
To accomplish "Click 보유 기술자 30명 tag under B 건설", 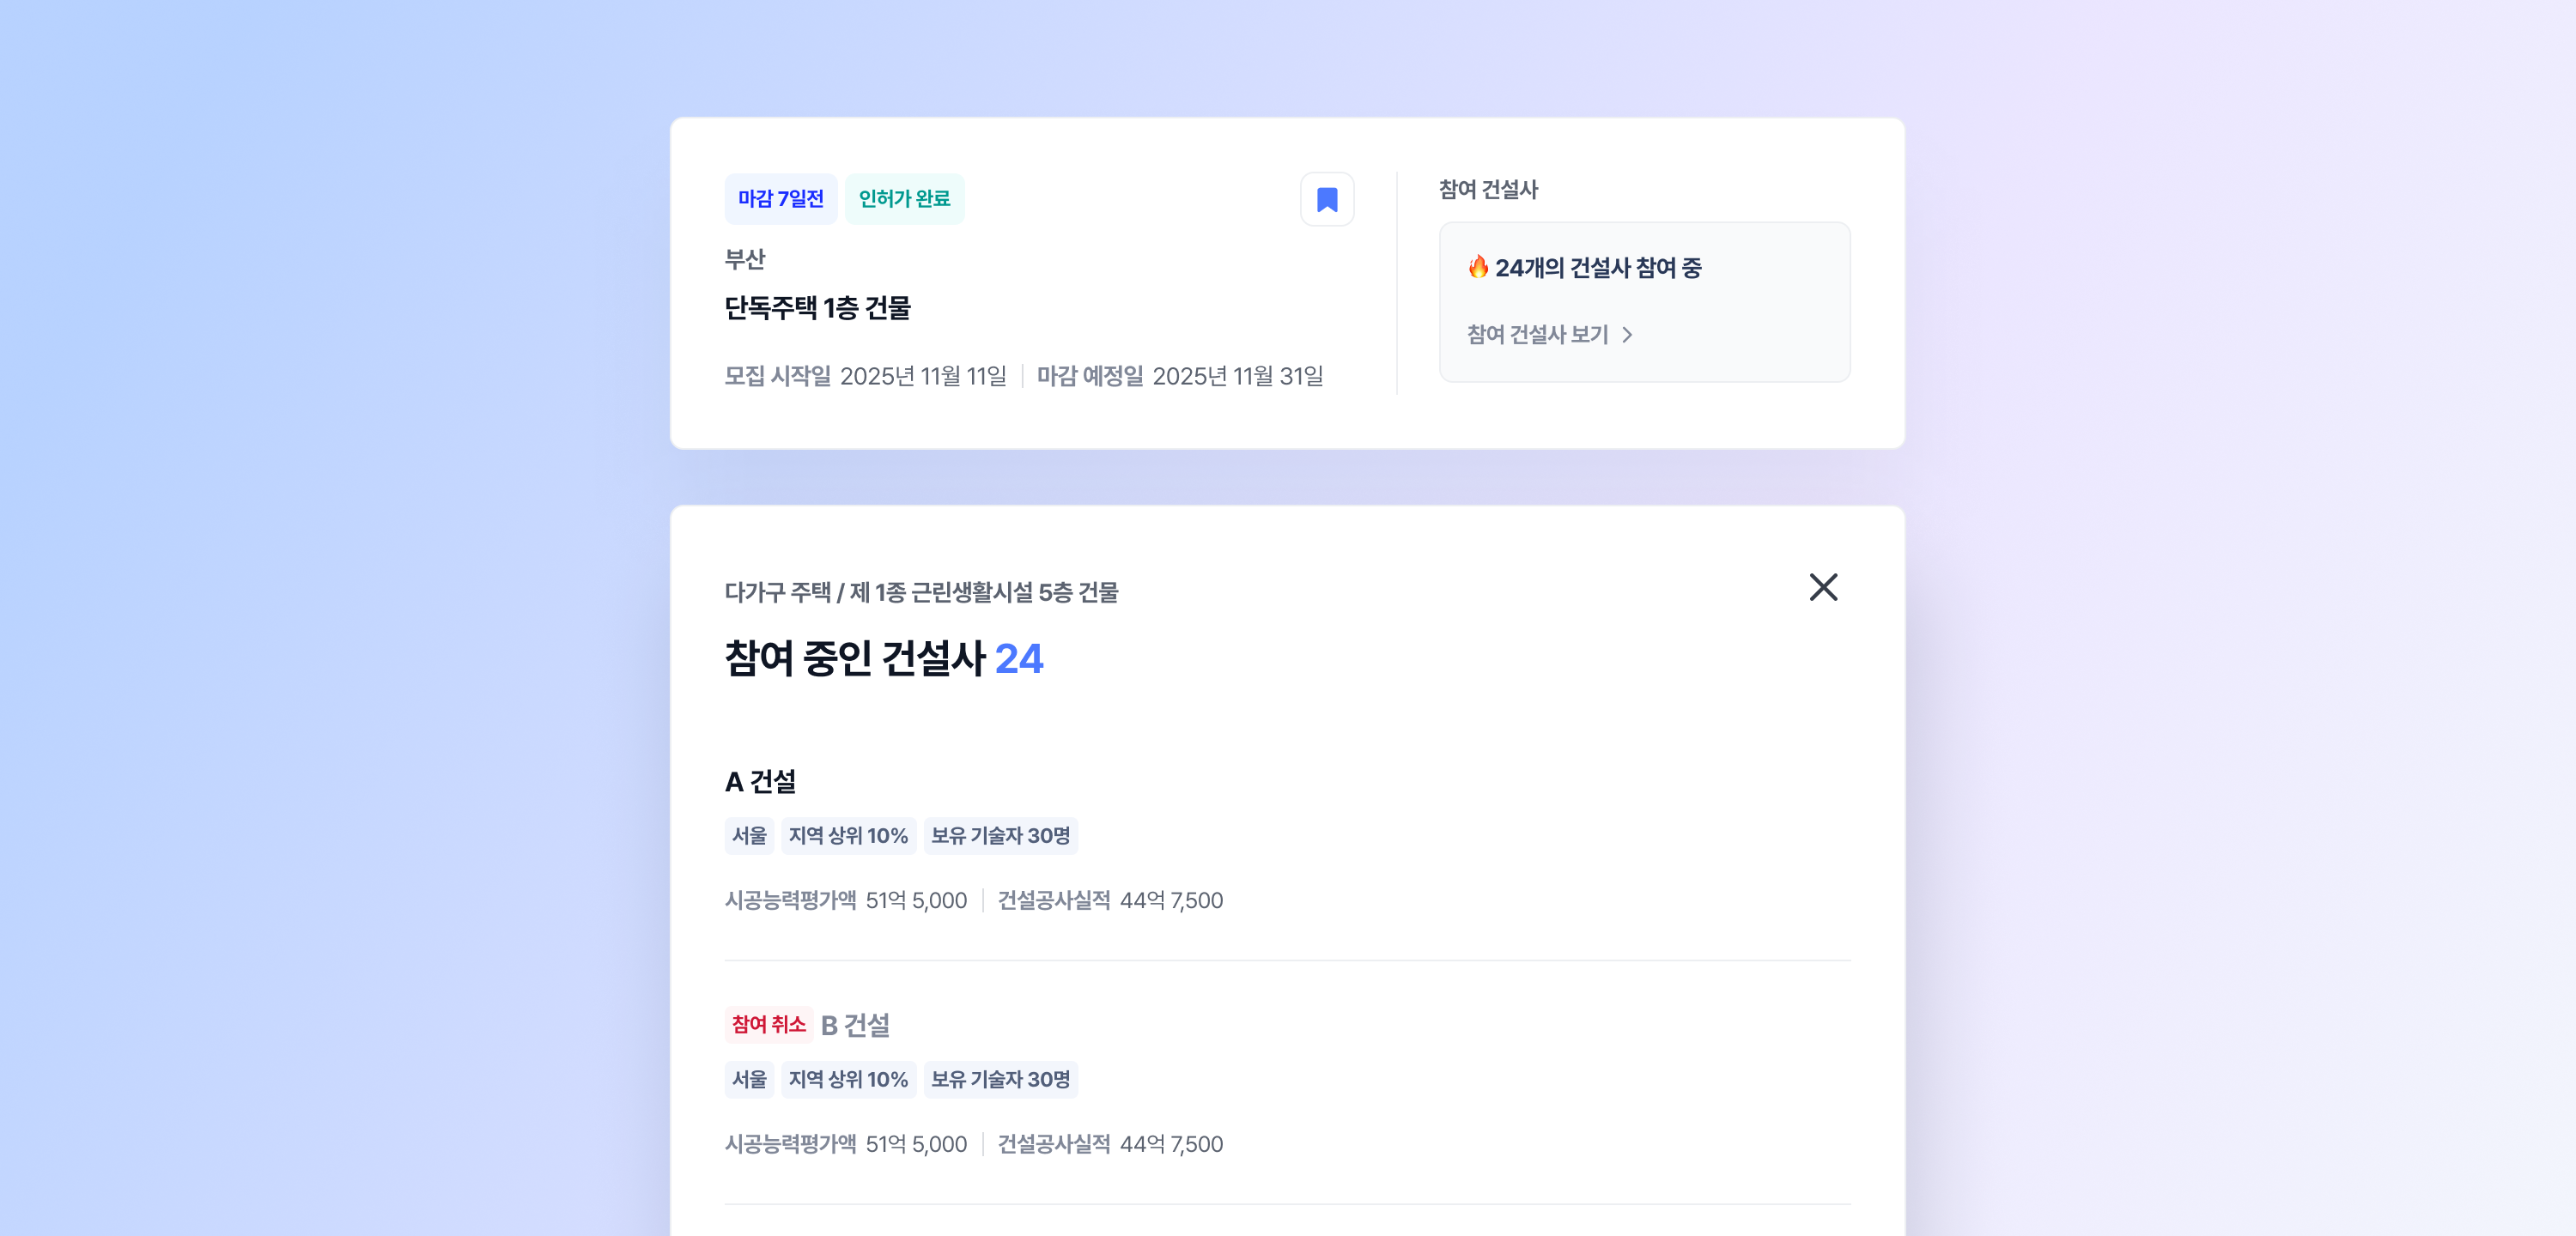I will [1000, 1079].
